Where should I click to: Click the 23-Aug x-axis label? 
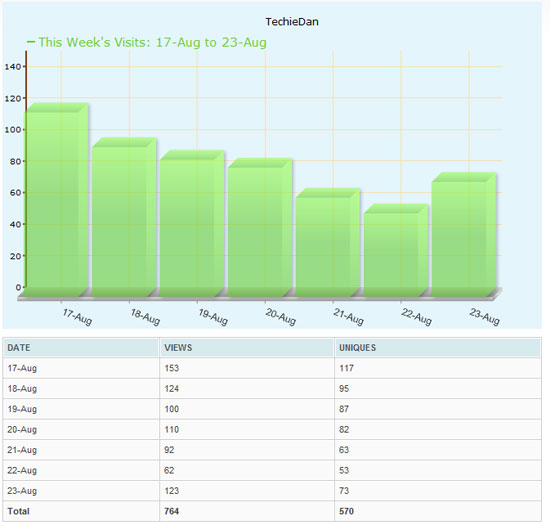[485, 317]
